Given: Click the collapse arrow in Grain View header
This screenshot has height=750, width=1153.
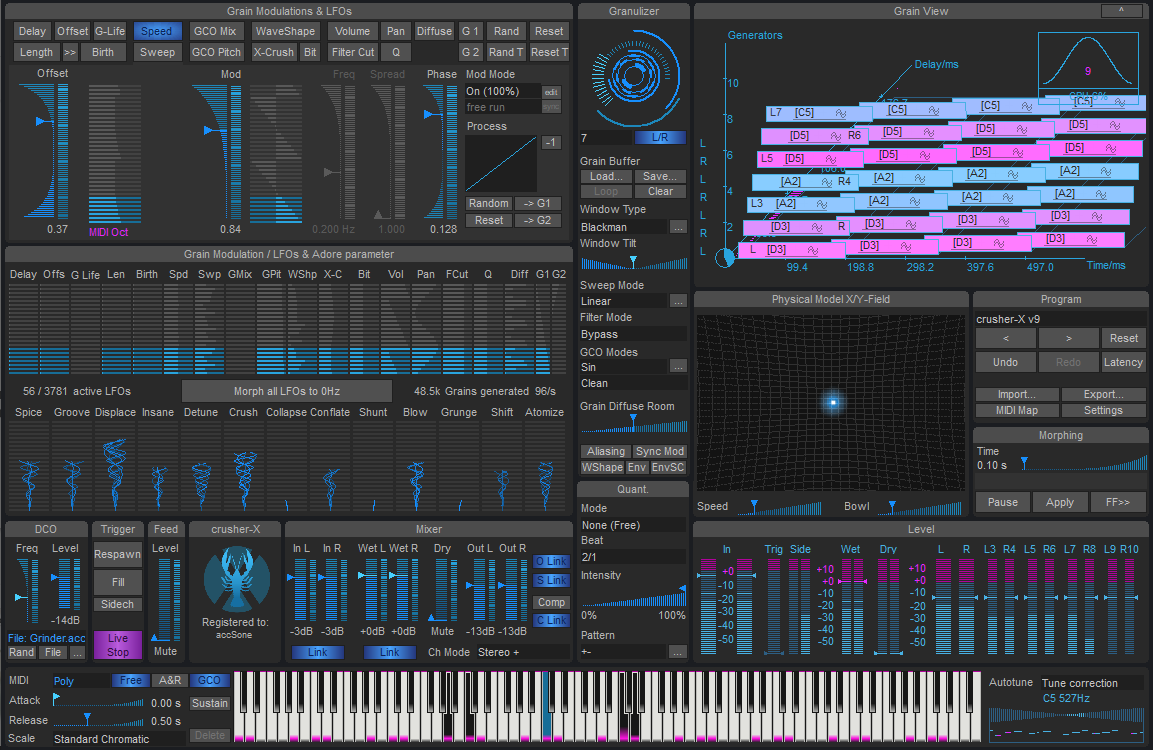Looking at the screenshot, I should (x=1120, y=11).
